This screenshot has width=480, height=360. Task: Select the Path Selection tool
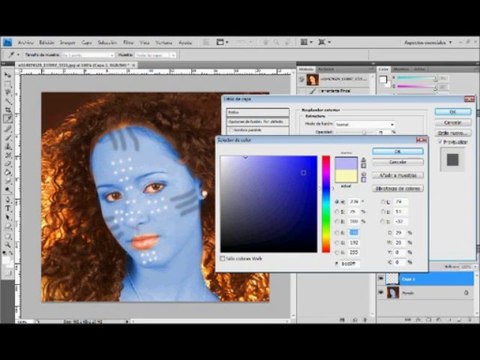tap(8, 218)
